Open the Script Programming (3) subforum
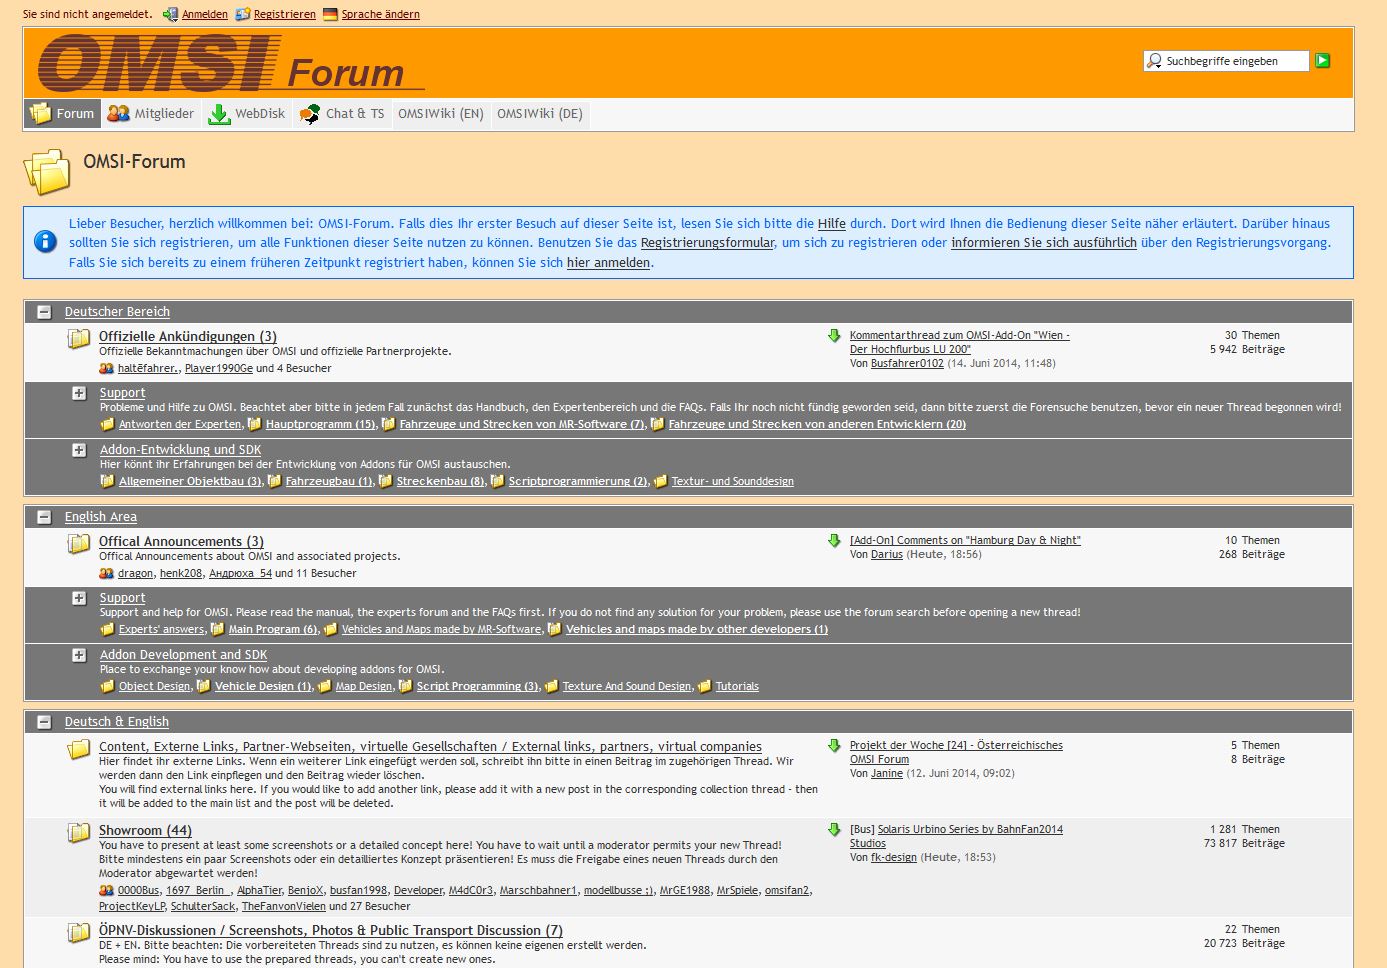1387x968 pixels. 478,686
